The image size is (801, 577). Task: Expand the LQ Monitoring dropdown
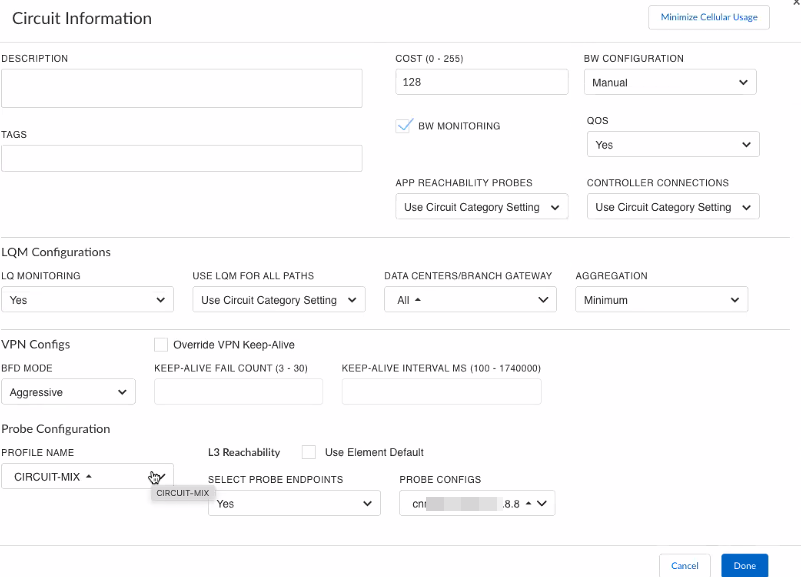[x=88, y=300]
